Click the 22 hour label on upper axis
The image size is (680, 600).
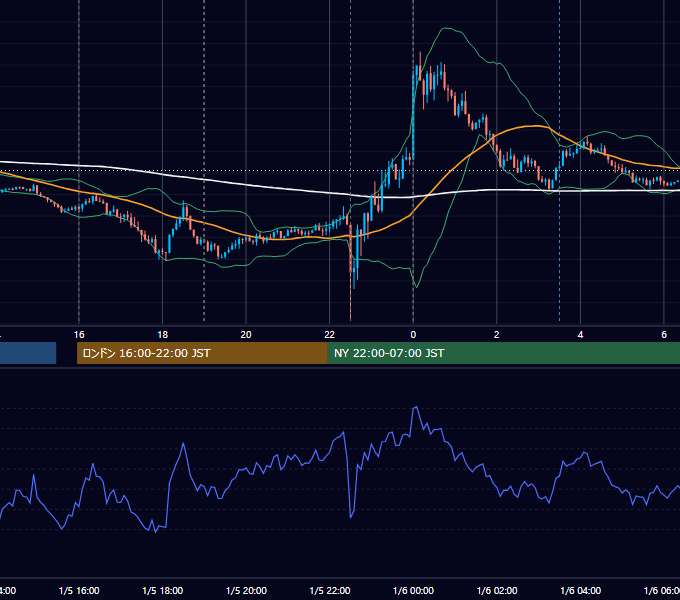tap(330, 335)
